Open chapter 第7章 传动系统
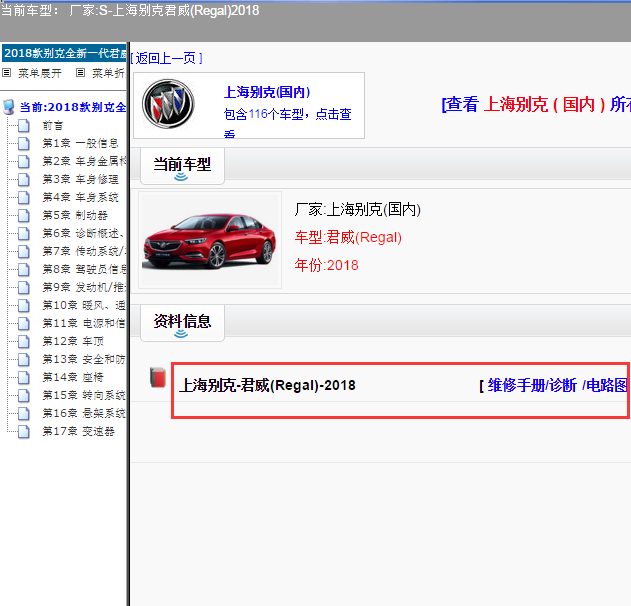The width and height of the screenshot is (631, 606). coord(84,251)
